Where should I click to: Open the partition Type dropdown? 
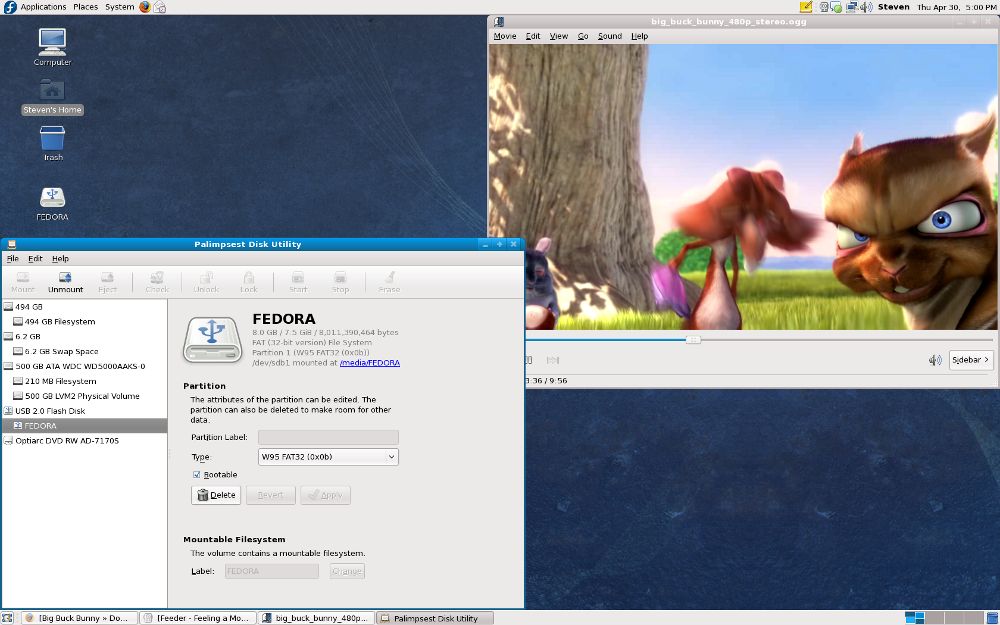328,457
